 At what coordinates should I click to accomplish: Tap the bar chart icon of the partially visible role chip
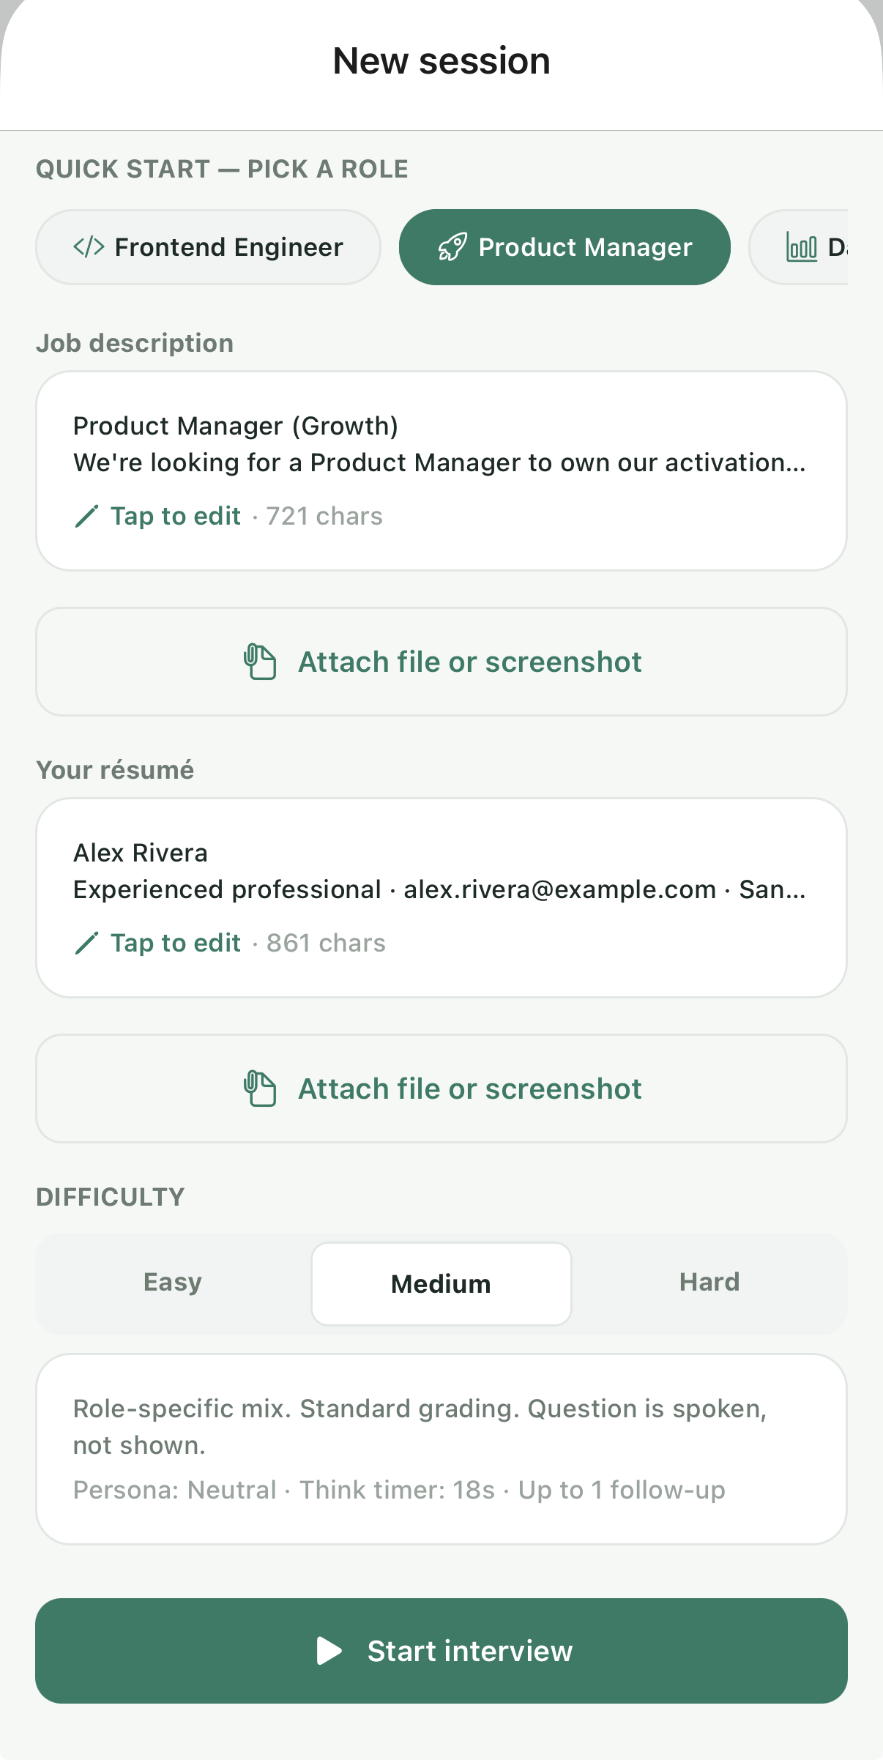[801, 247]
